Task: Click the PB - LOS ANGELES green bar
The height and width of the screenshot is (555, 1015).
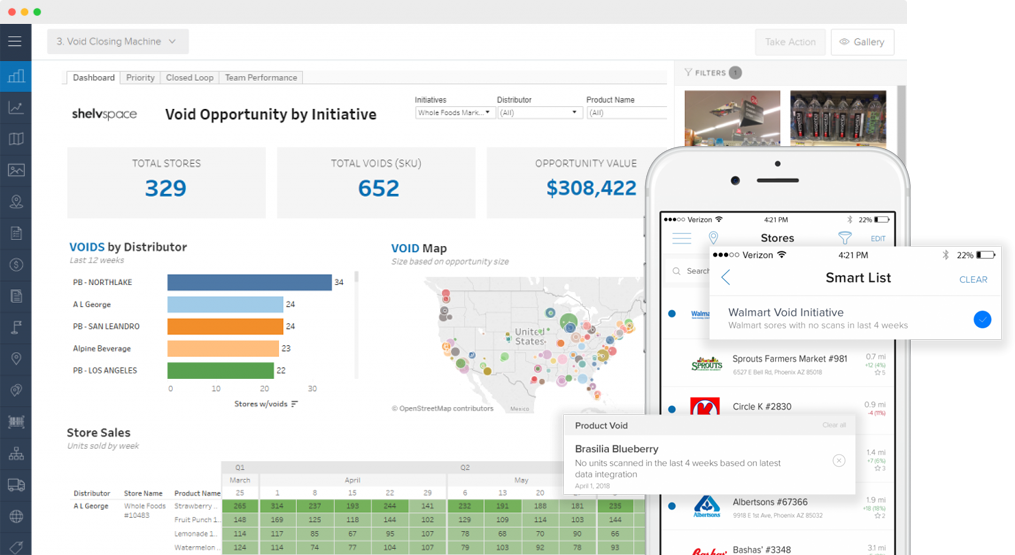Action: click(220, 370)
